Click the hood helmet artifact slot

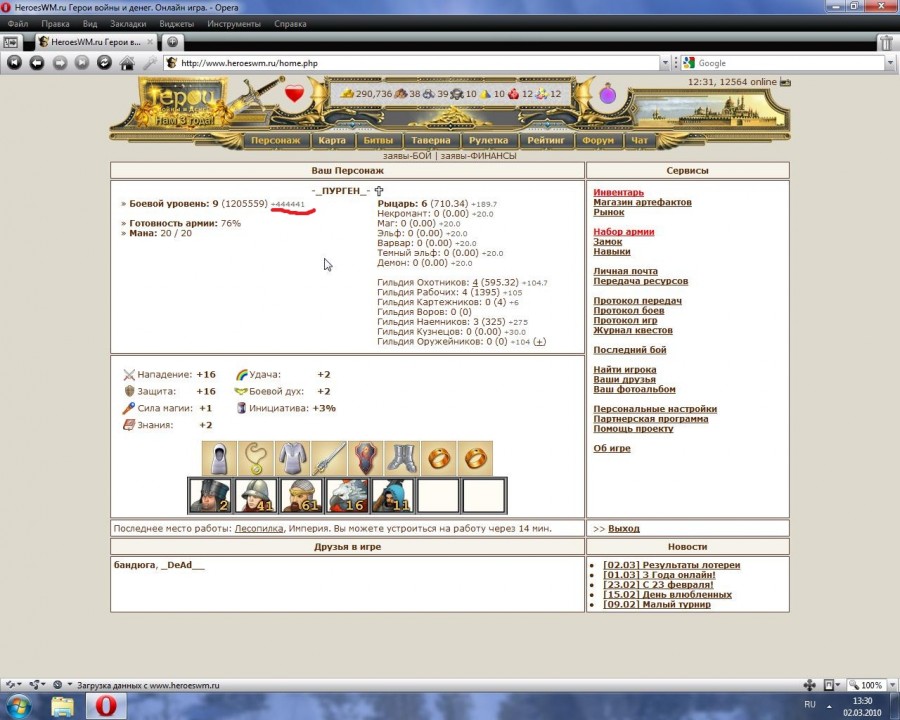[219, 458]
